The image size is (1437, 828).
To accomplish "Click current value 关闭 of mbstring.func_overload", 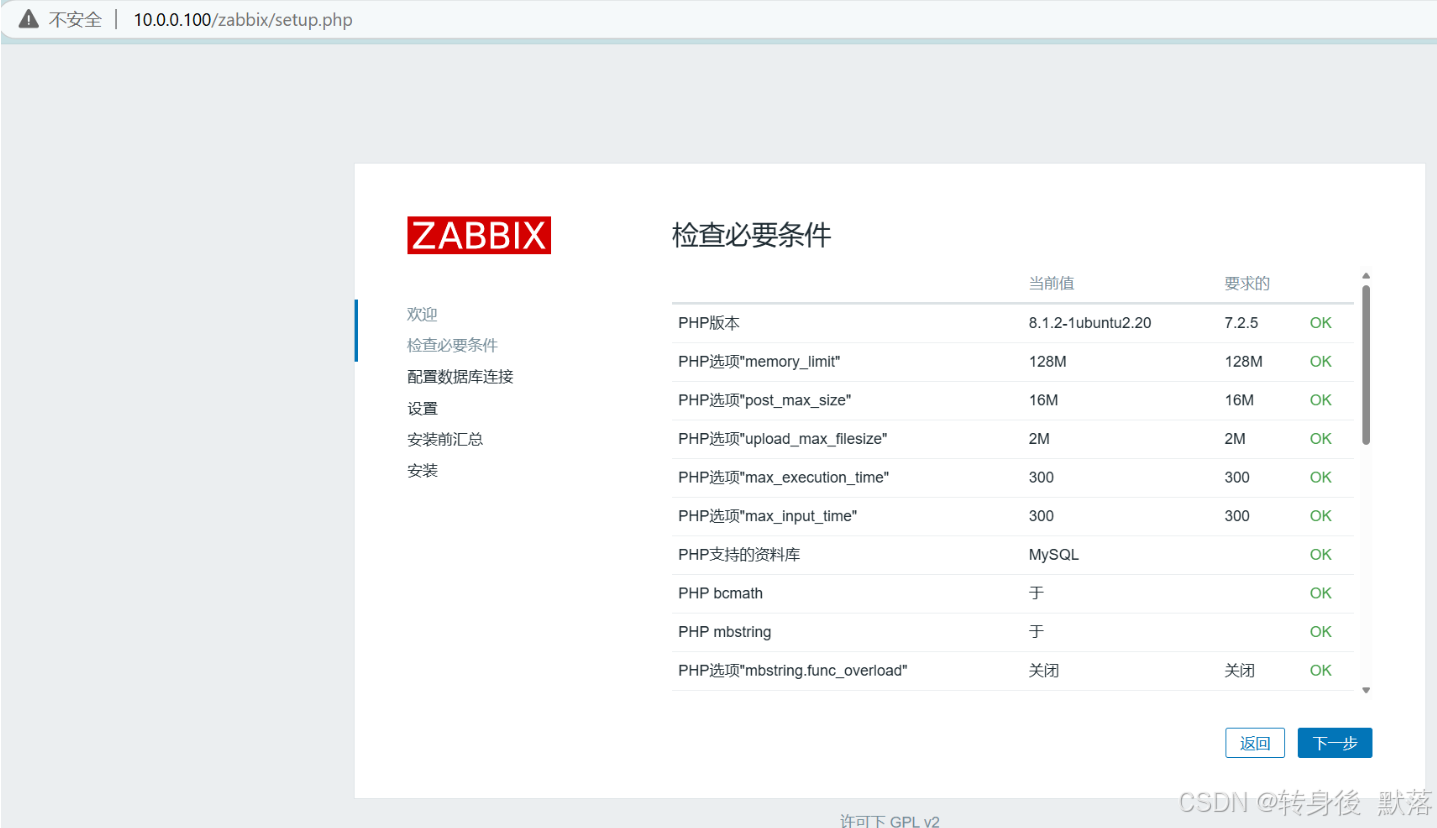I will pos(1043,670).
